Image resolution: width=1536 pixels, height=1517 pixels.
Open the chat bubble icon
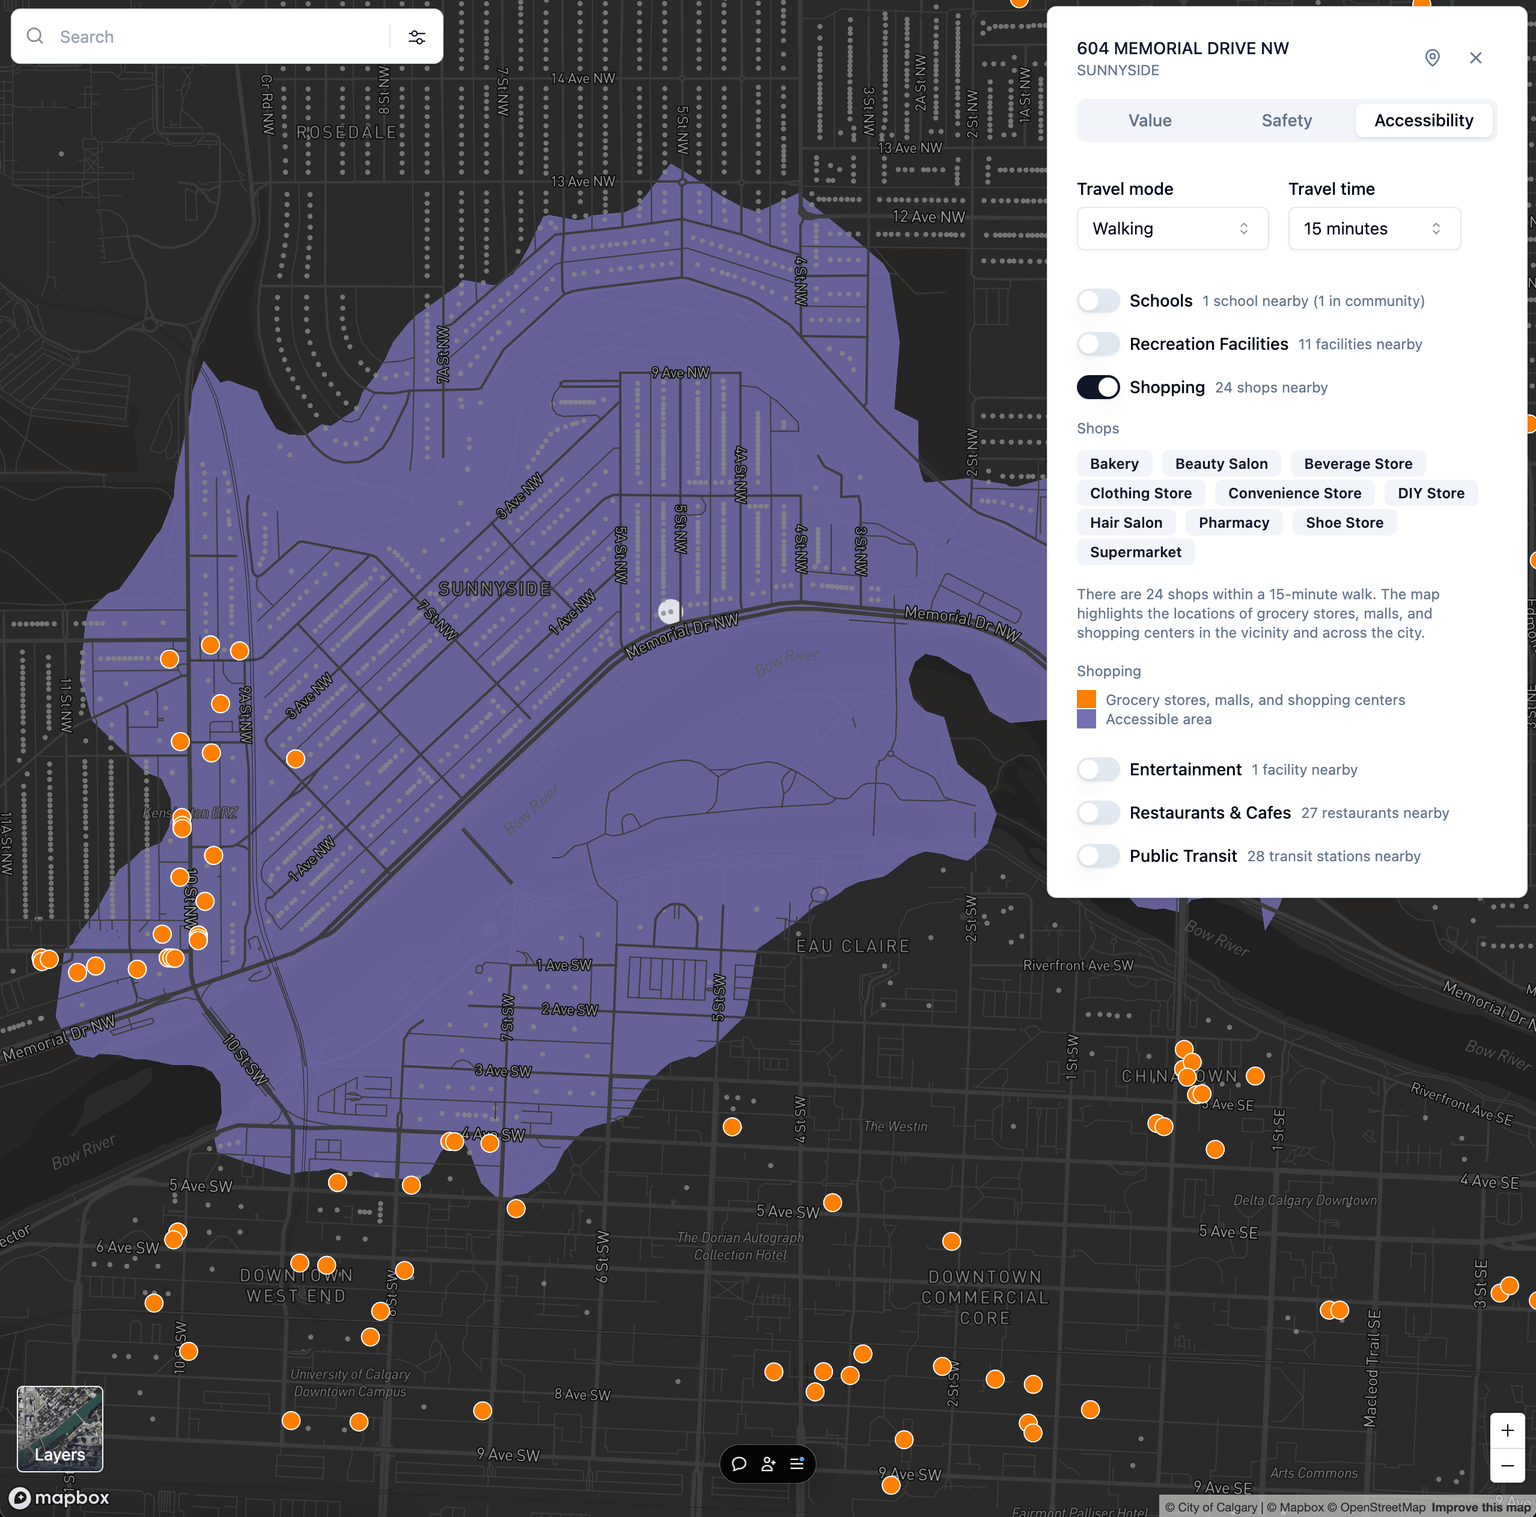click(x=739, y=1464)
